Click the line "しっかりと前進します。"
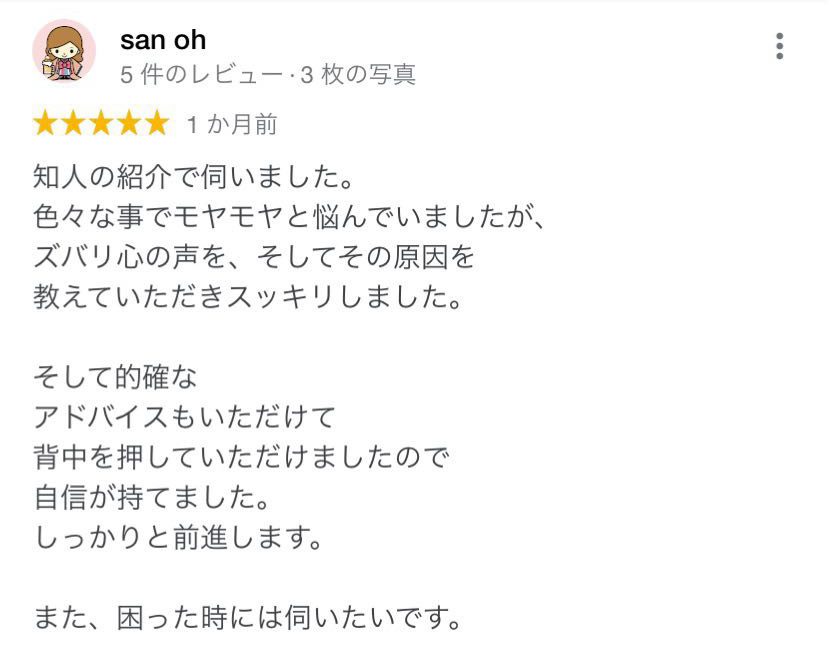Image resolution: width=828 pixels, height=660 pixels. (x=181, y=538)
